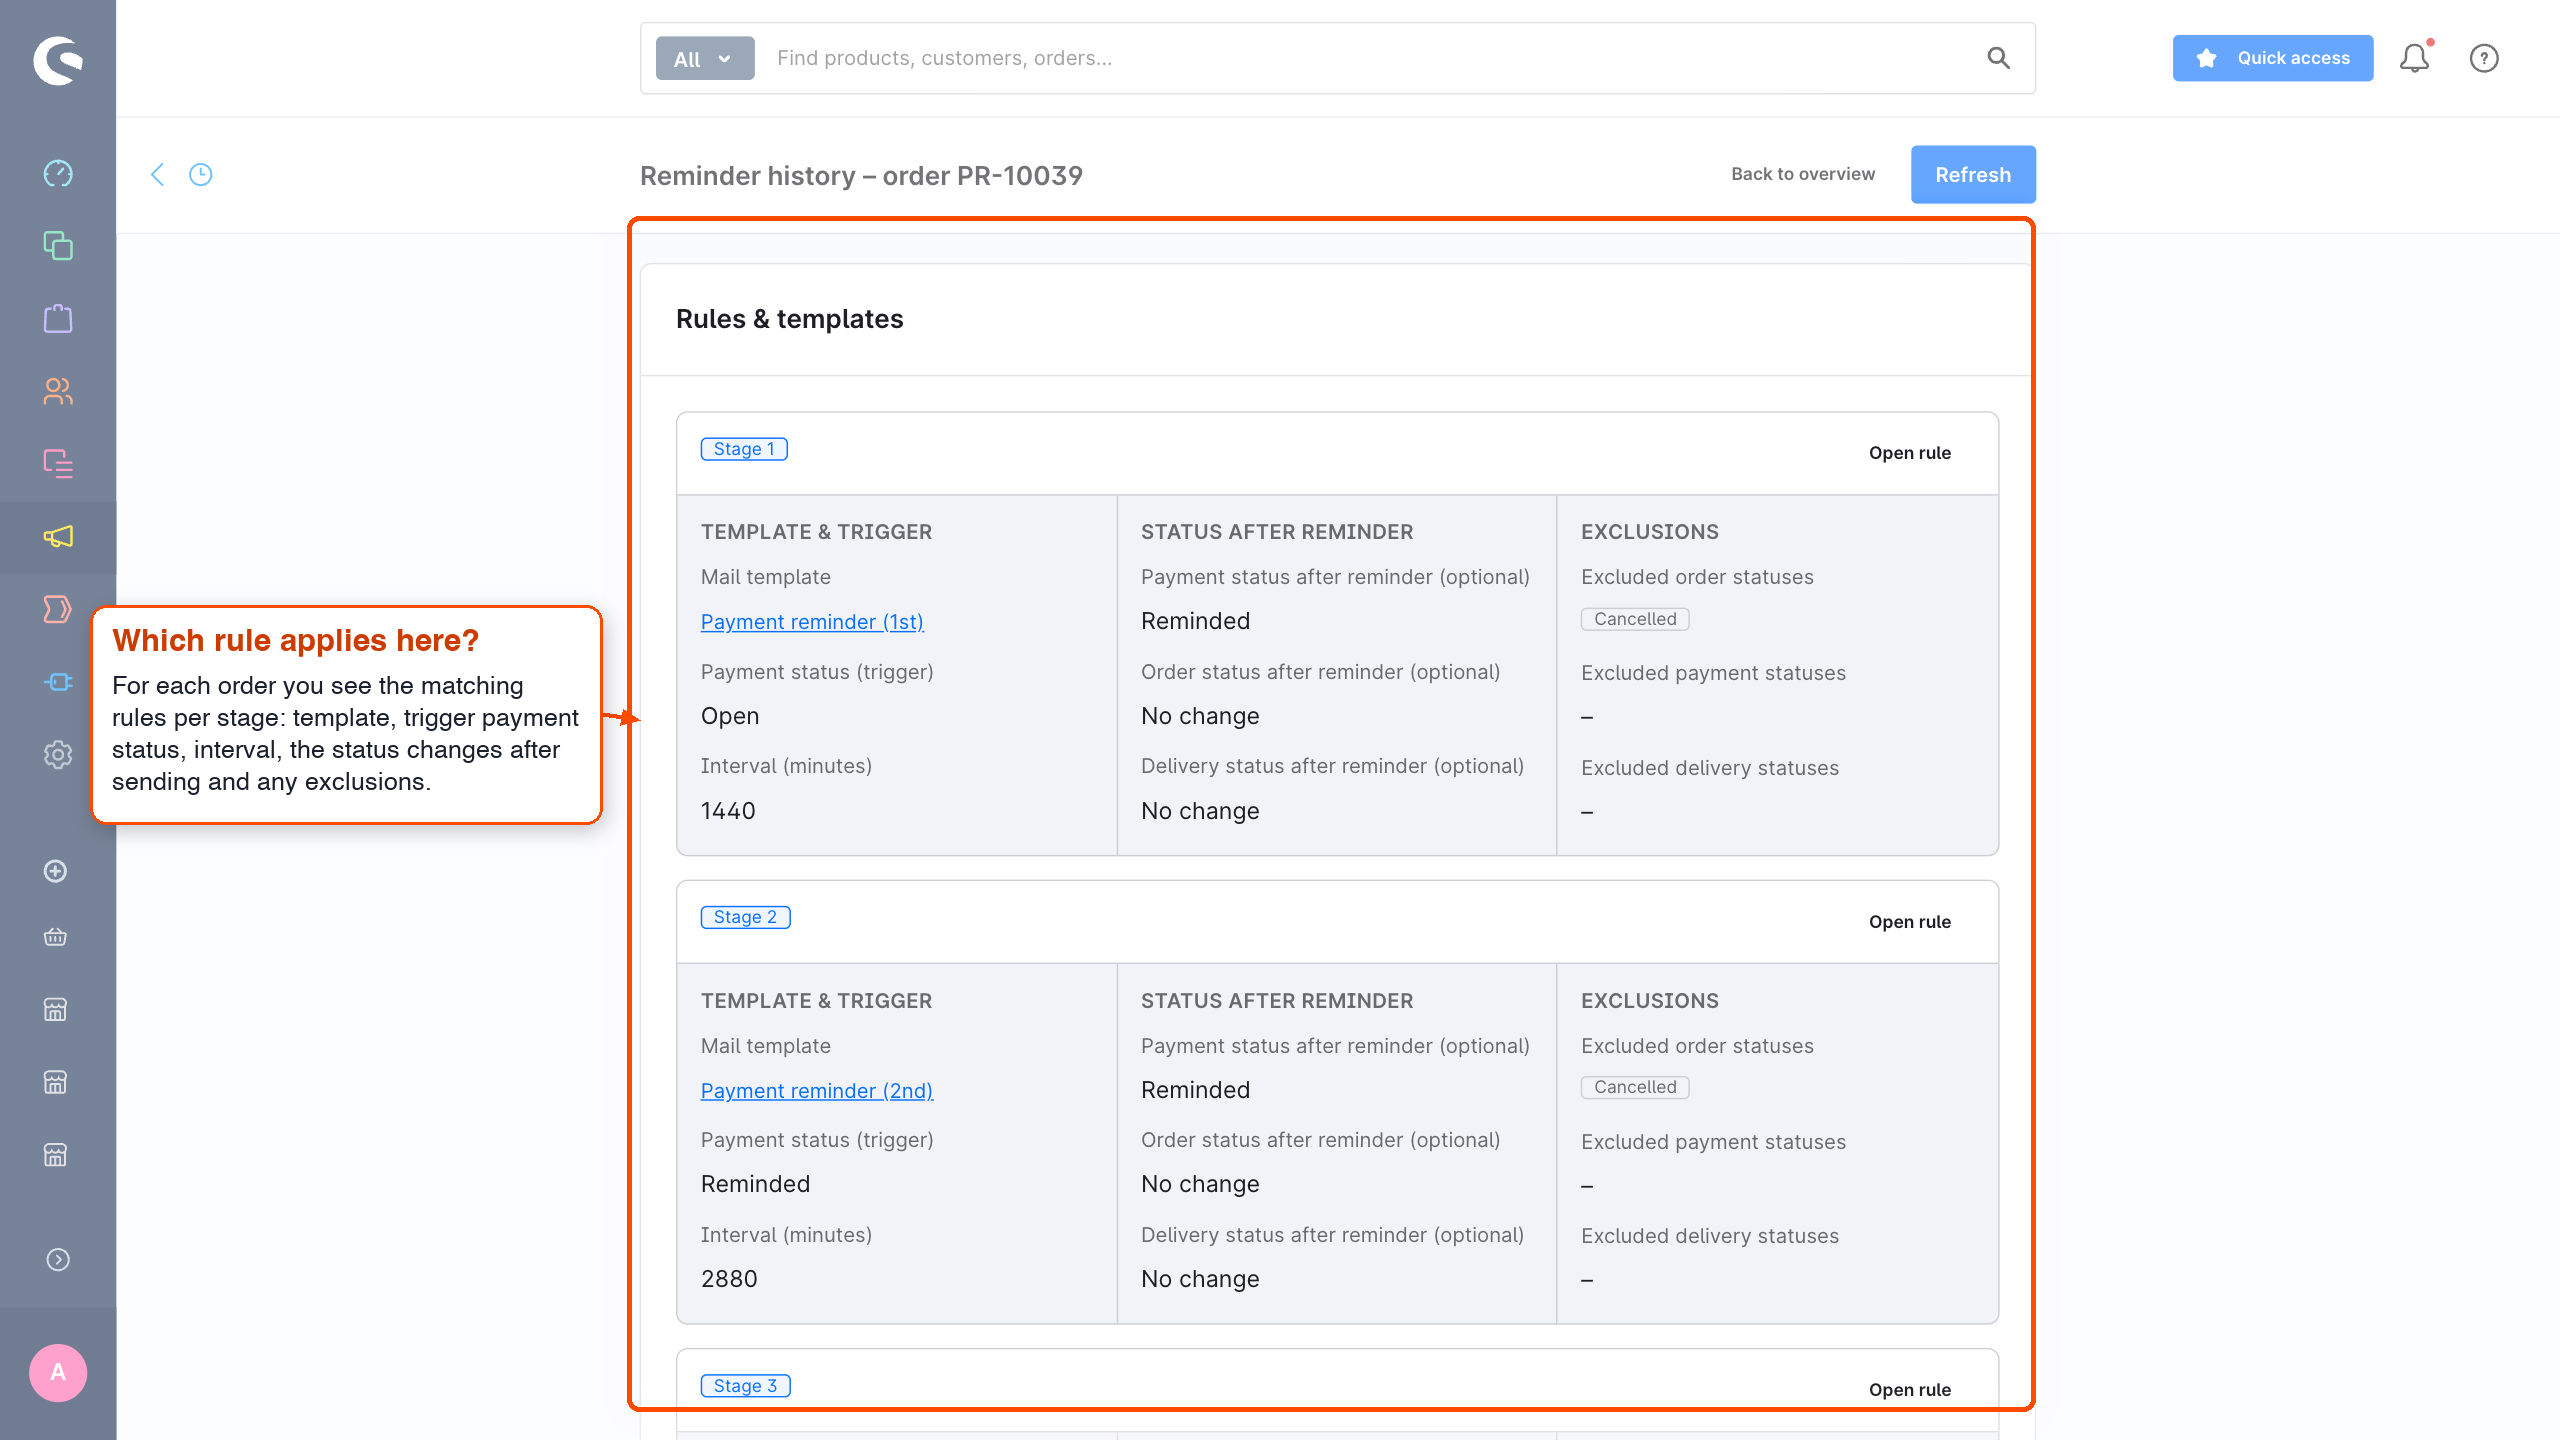Click the help question mark icon
The image size is (2560, 1440).
point(2484,58)
